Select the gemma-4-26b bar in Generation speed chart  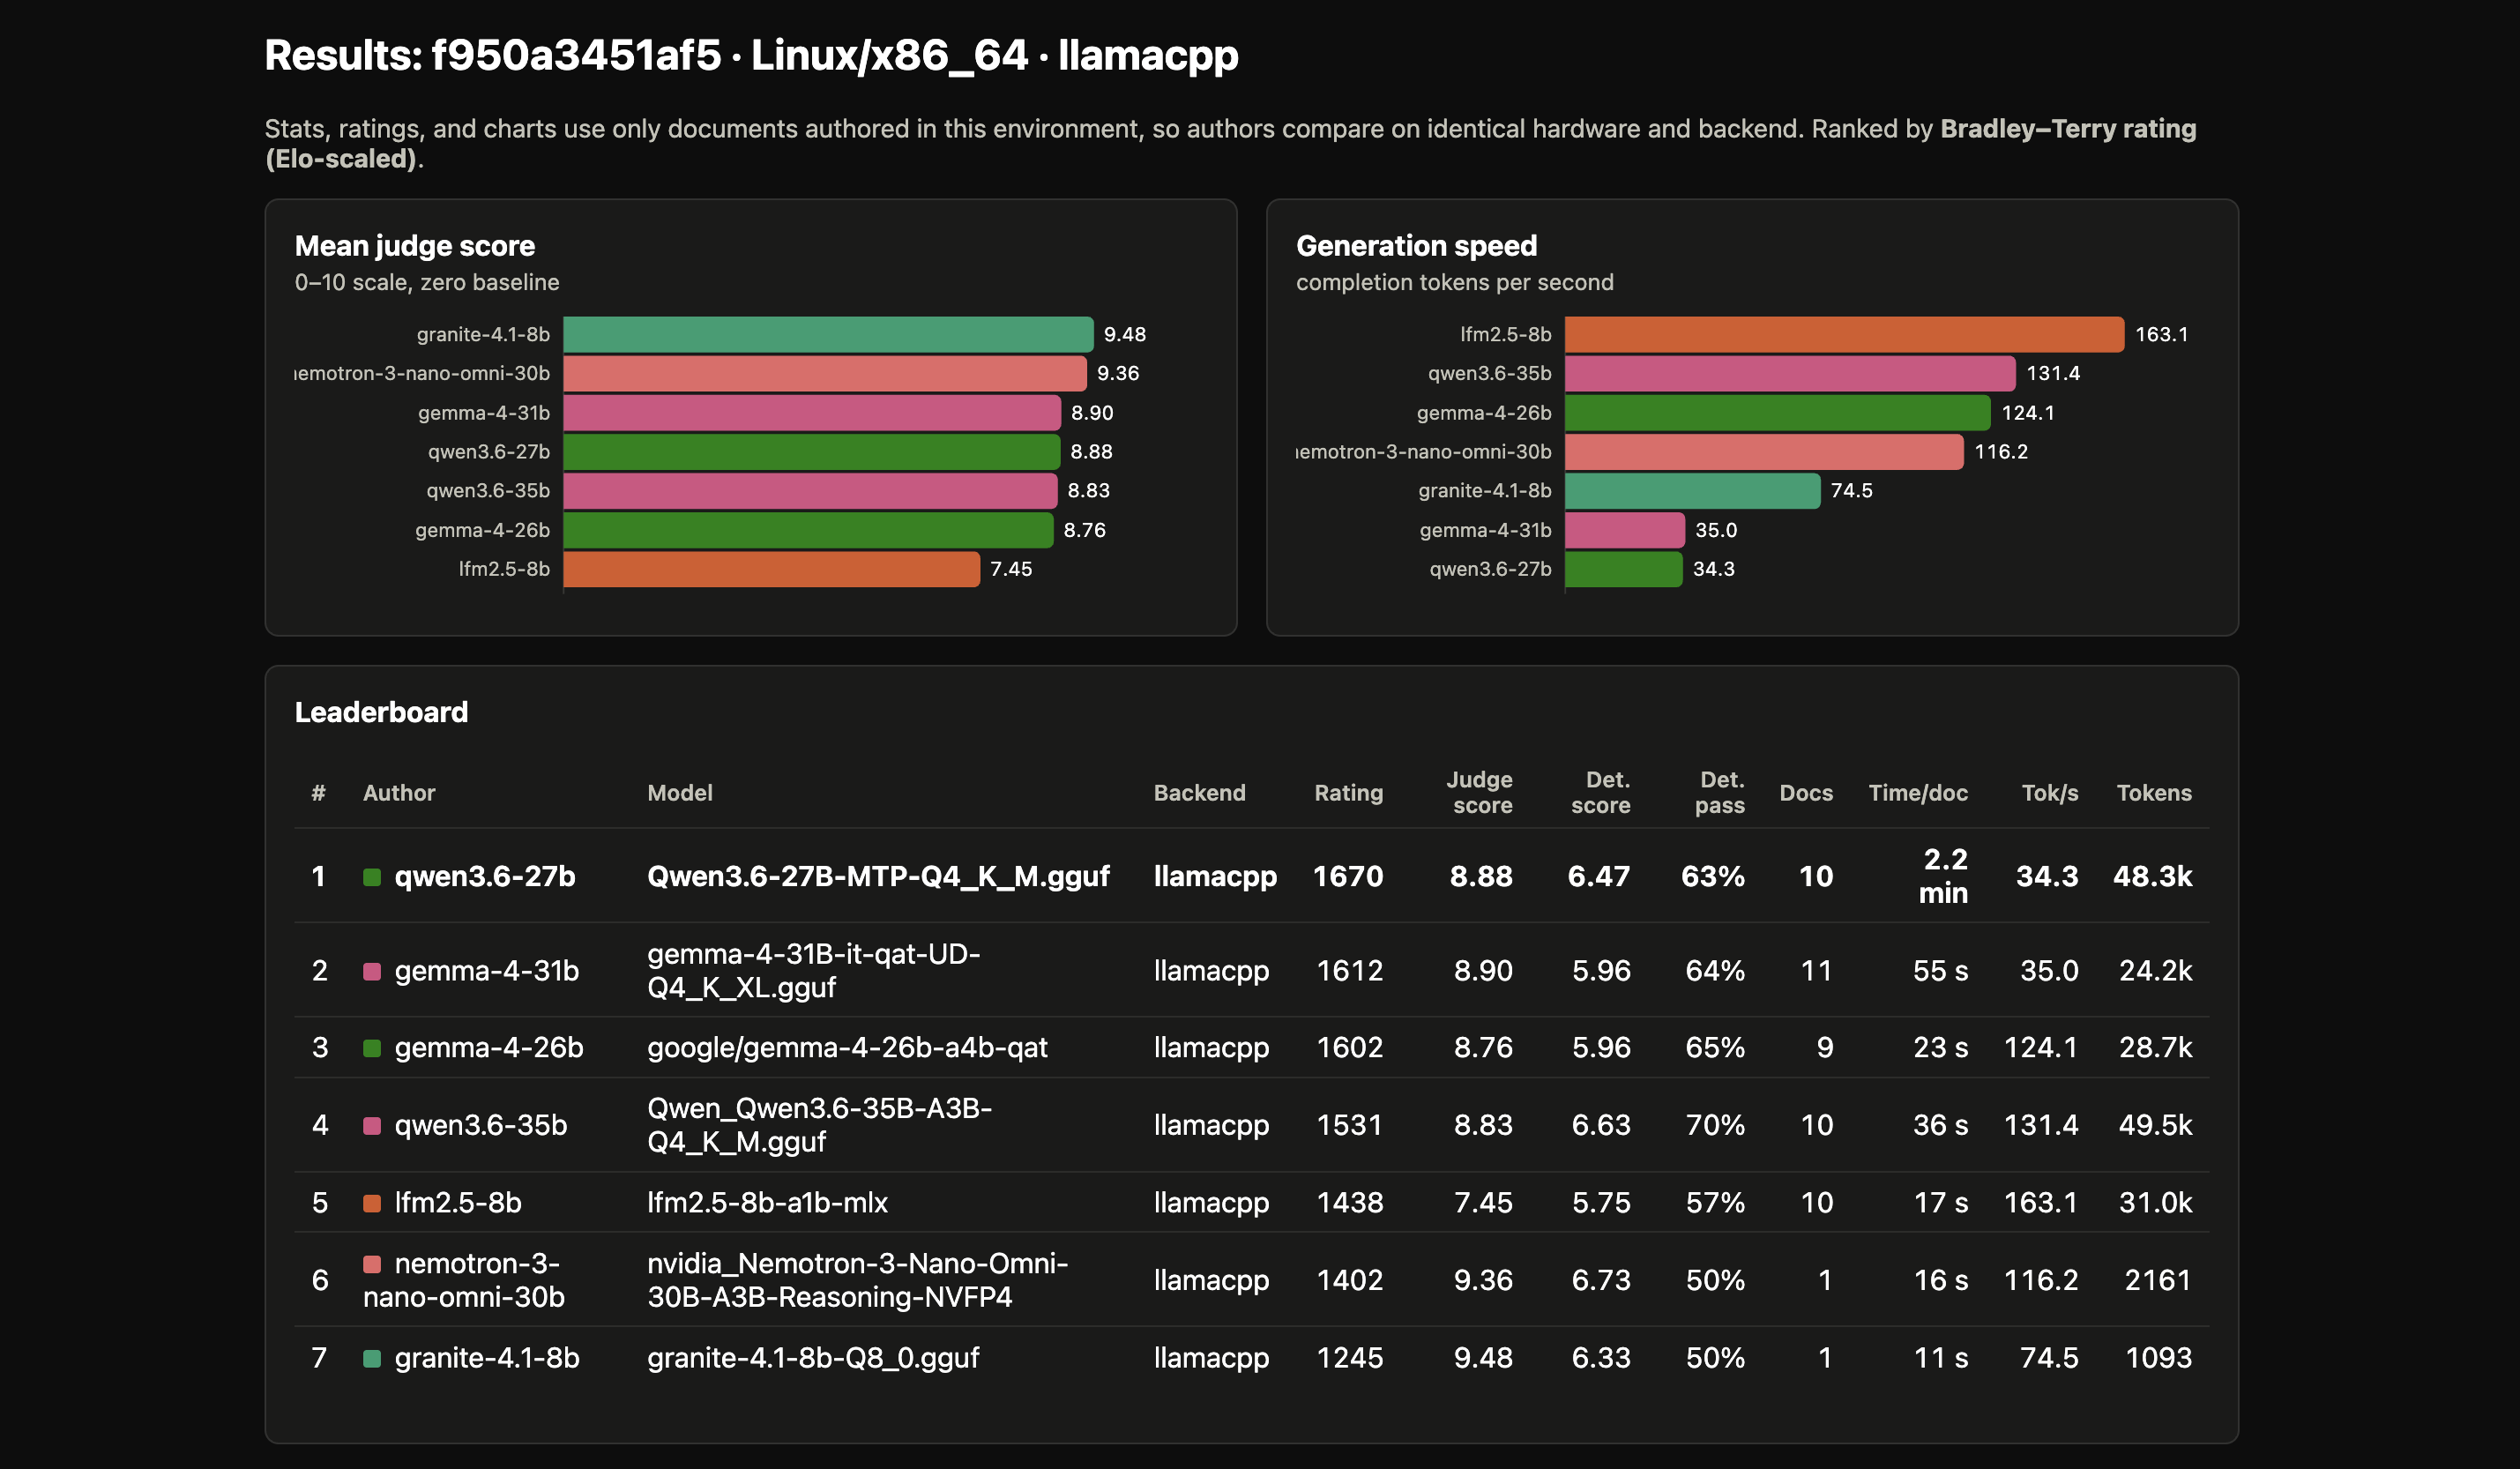(1778, 412)
